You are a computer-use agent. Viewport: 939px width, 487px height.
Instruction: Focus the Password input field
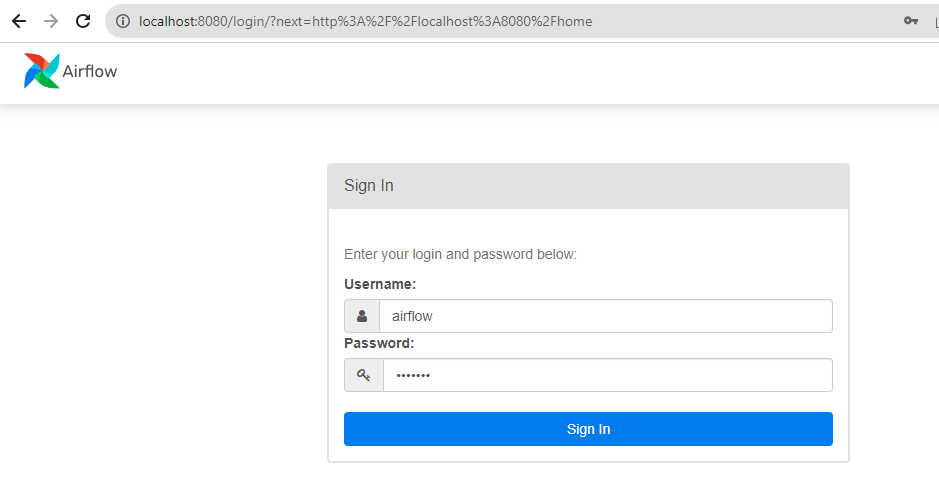click(607, 375)
